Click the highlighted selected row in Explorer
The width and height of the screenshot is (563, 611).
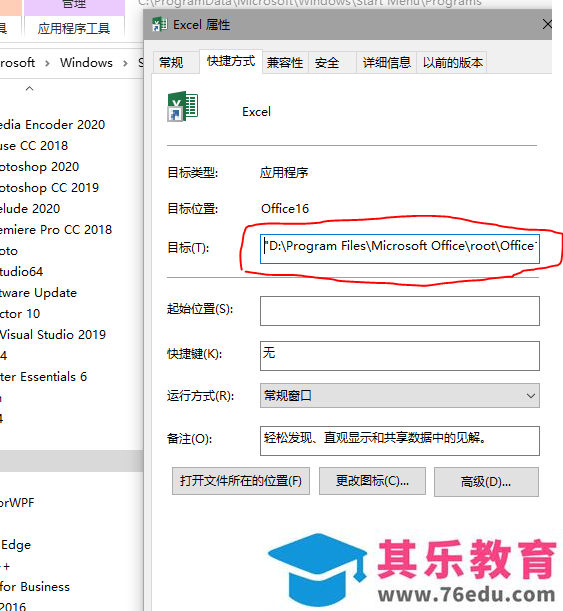71,461
